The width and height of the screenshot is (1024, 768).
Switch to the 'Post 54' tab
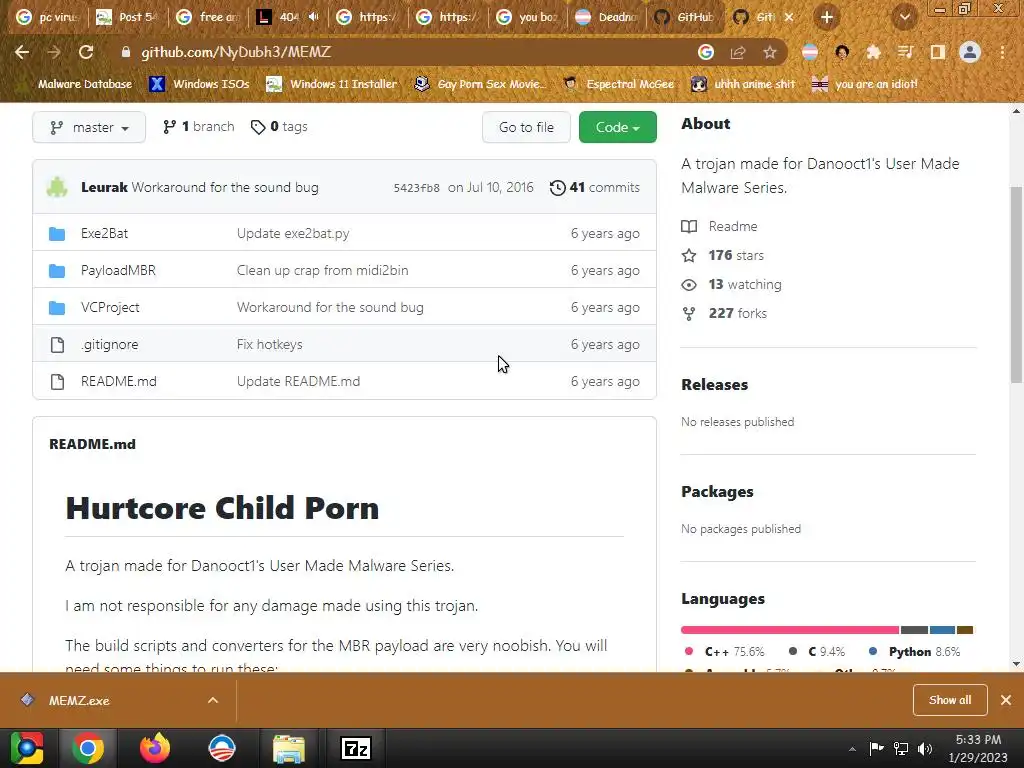127,17
